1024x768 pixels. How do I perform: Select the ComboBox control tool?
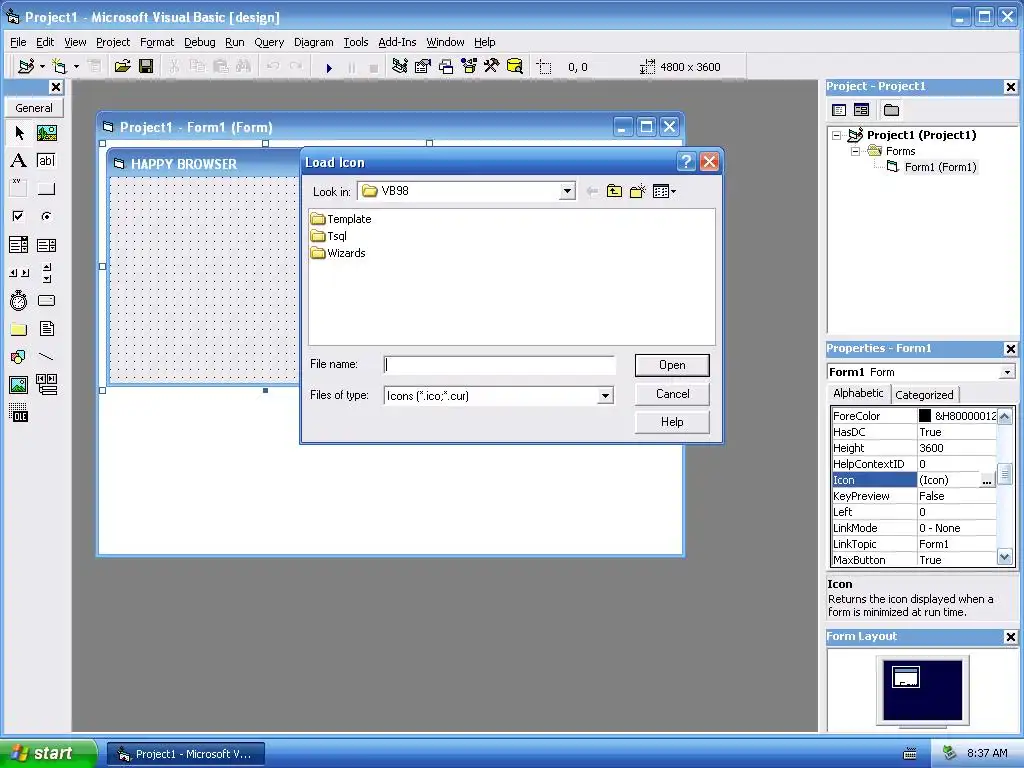coord(19,245)
